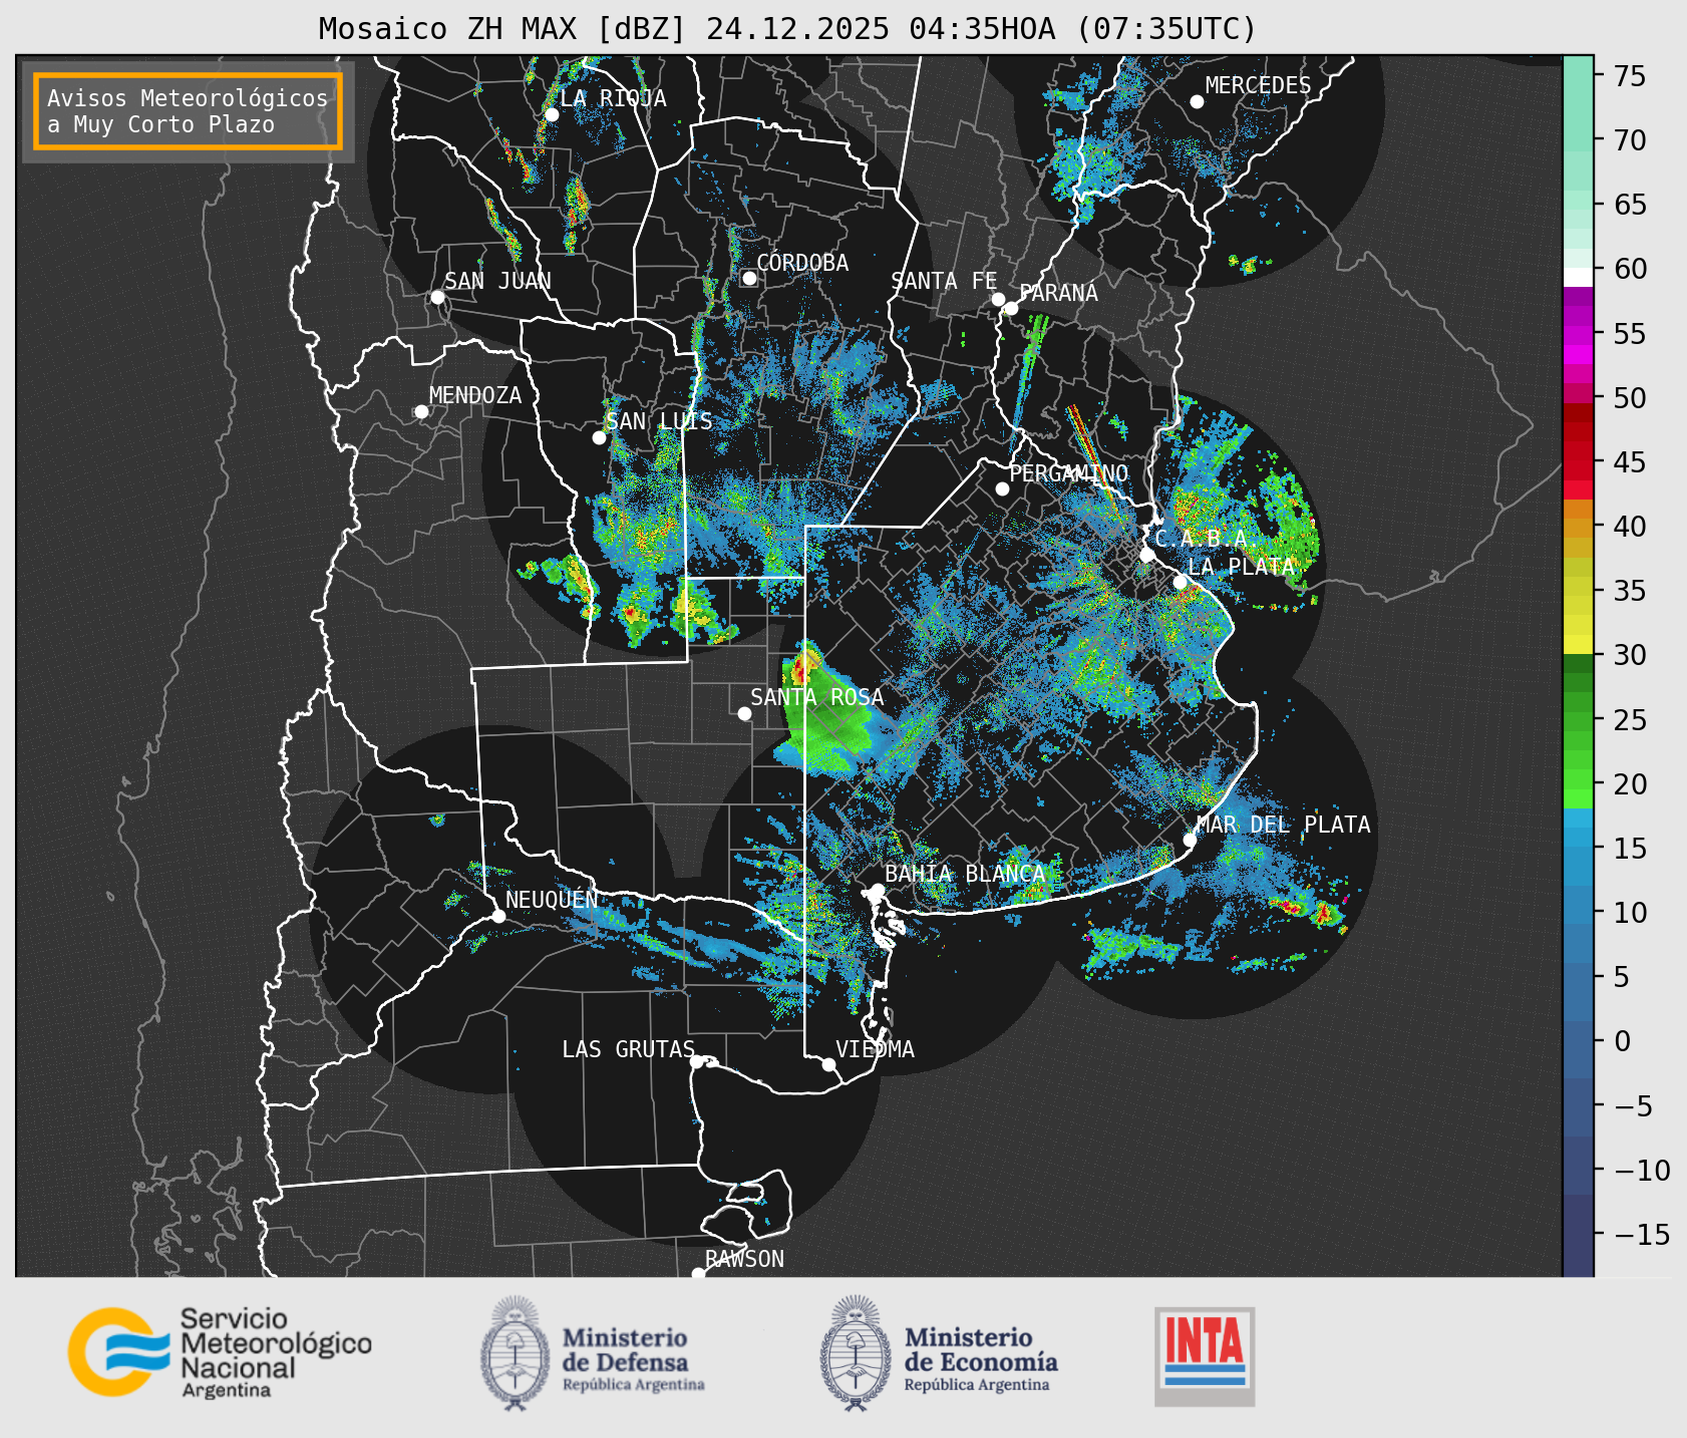Click the 40 dBZ orange band on colorbar
Screen dimensions: 1687x1438
tap(1578, 526)
